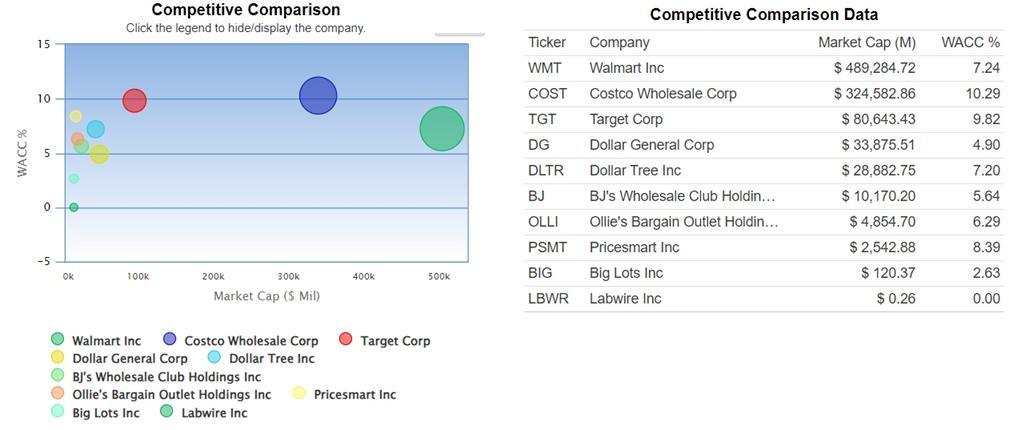Click the yellow Dollar General legend marker
Viewport: 1009px width, 430px height.
[x=58, y=358]
